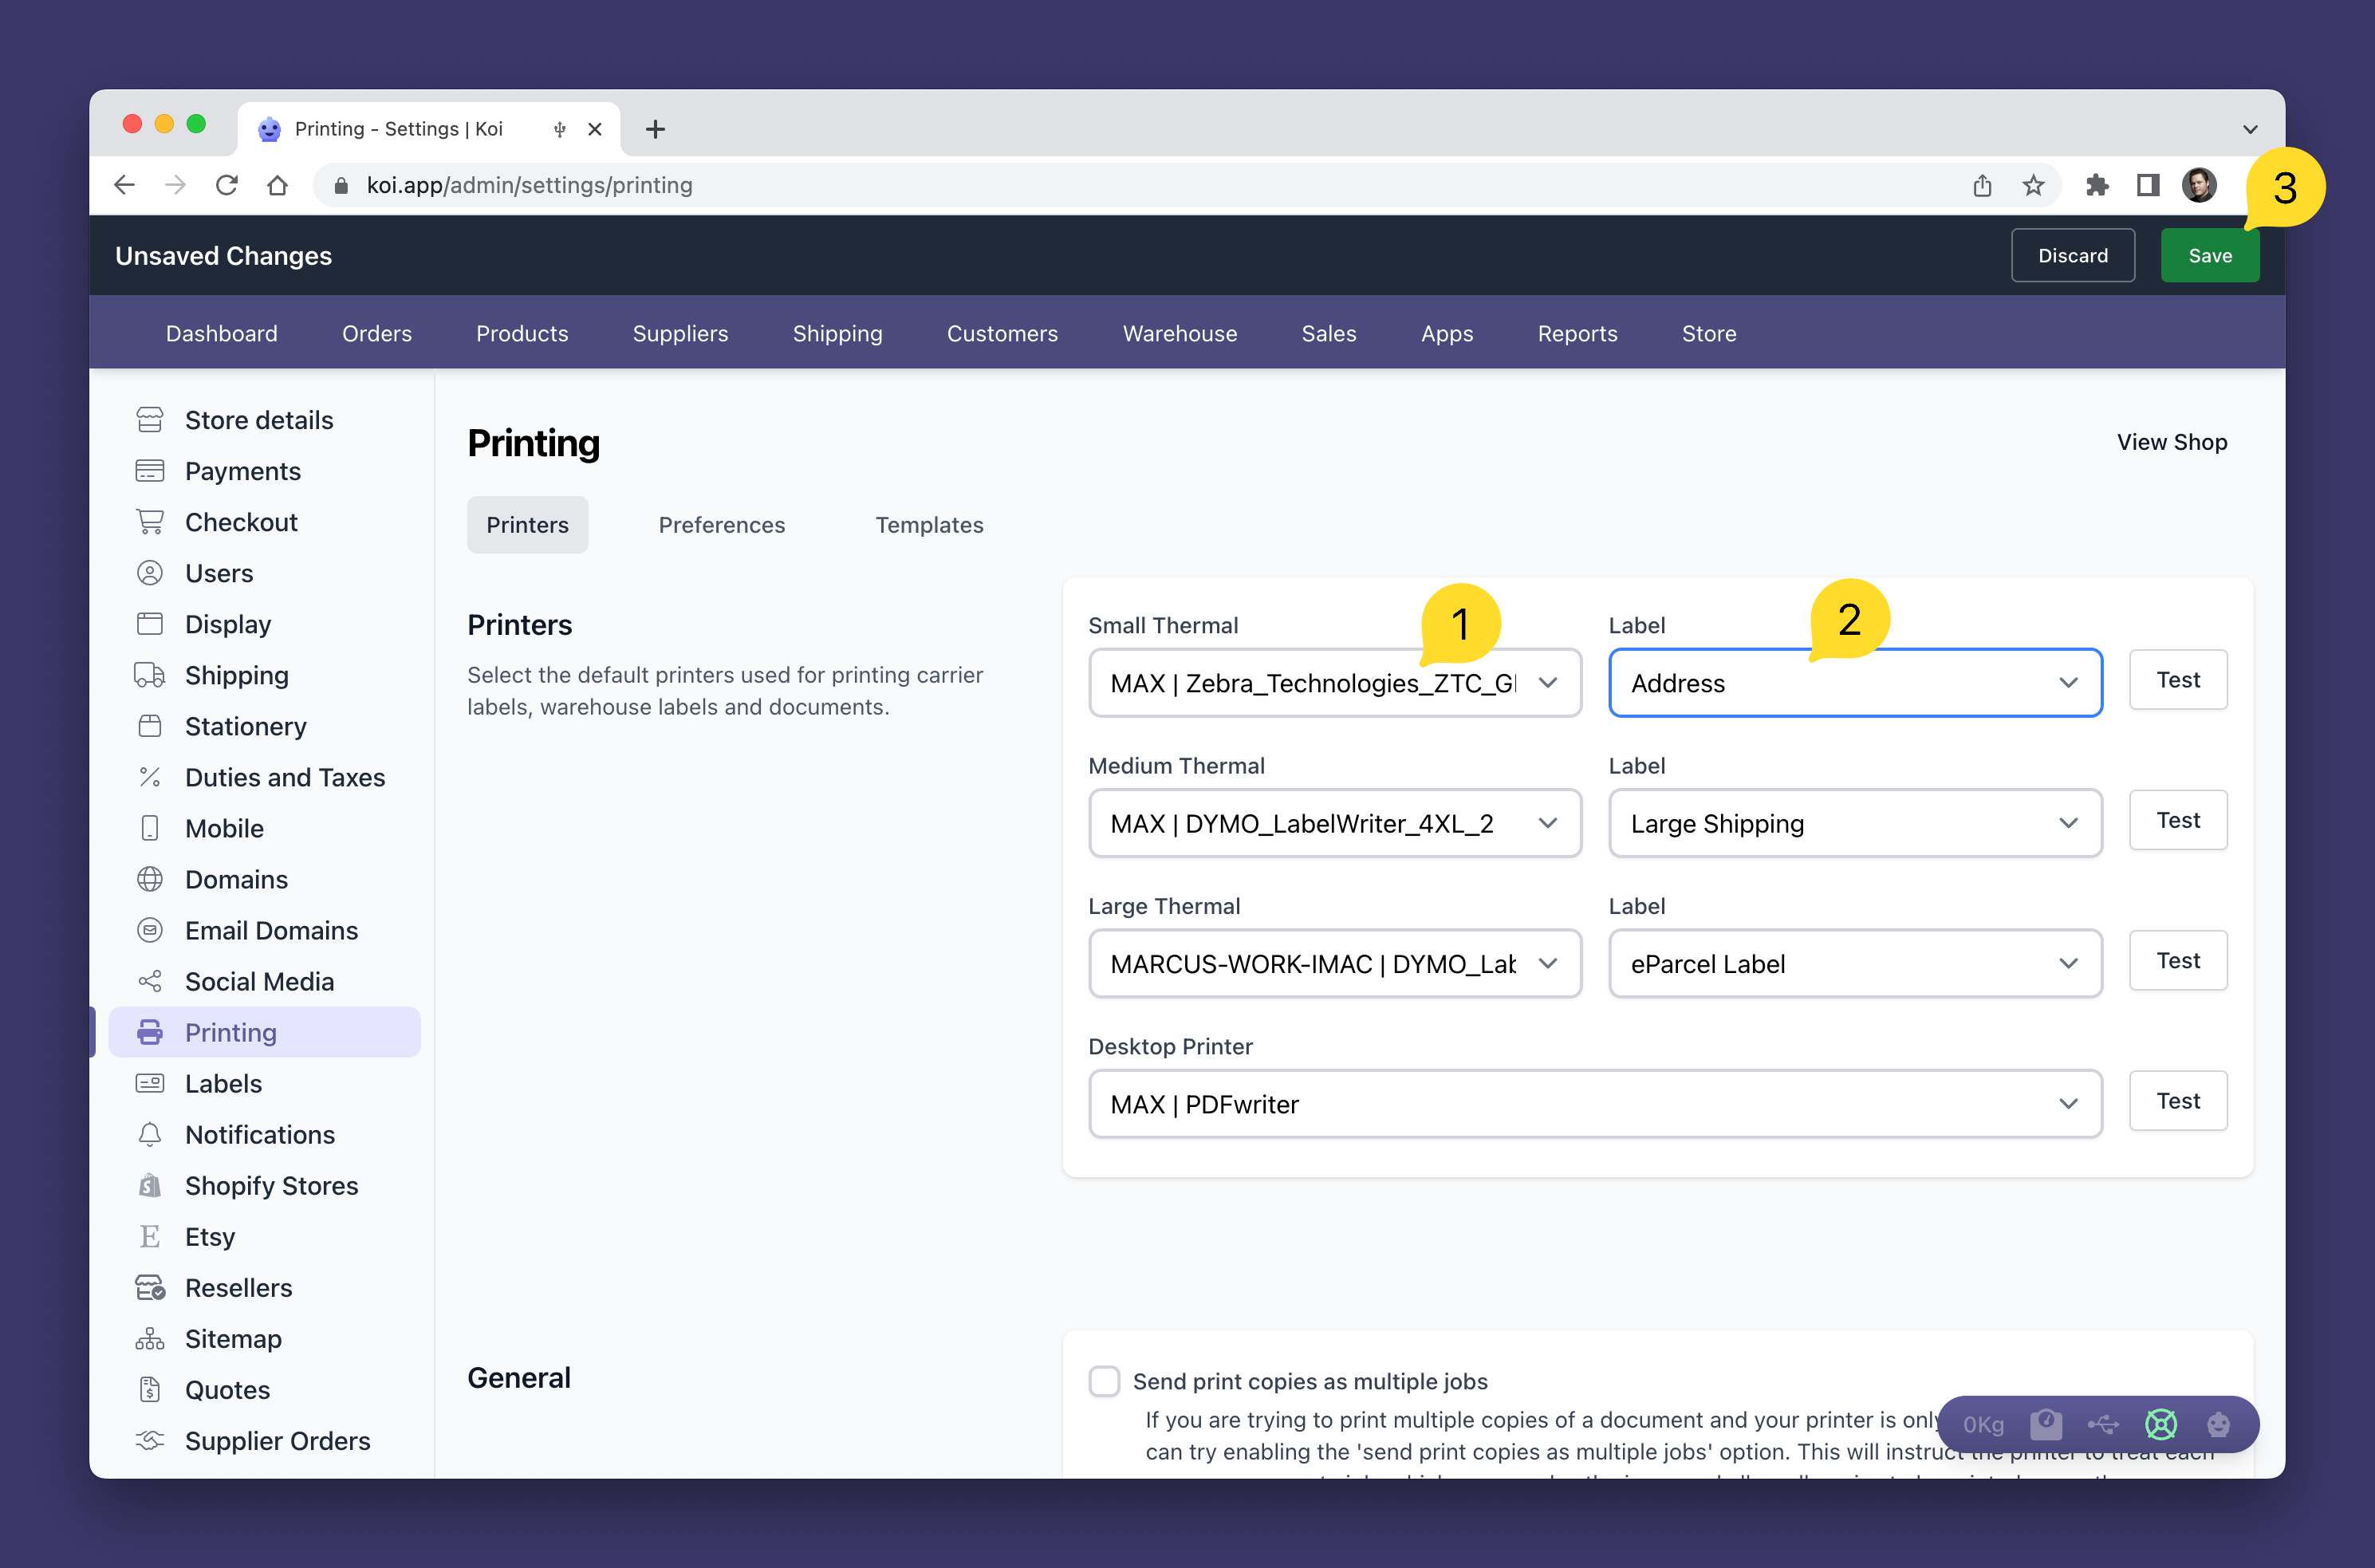Click the browser extensions puzzle icon
Image resolution: width=2375 pixels, height=1568 pixels.
2096,185
